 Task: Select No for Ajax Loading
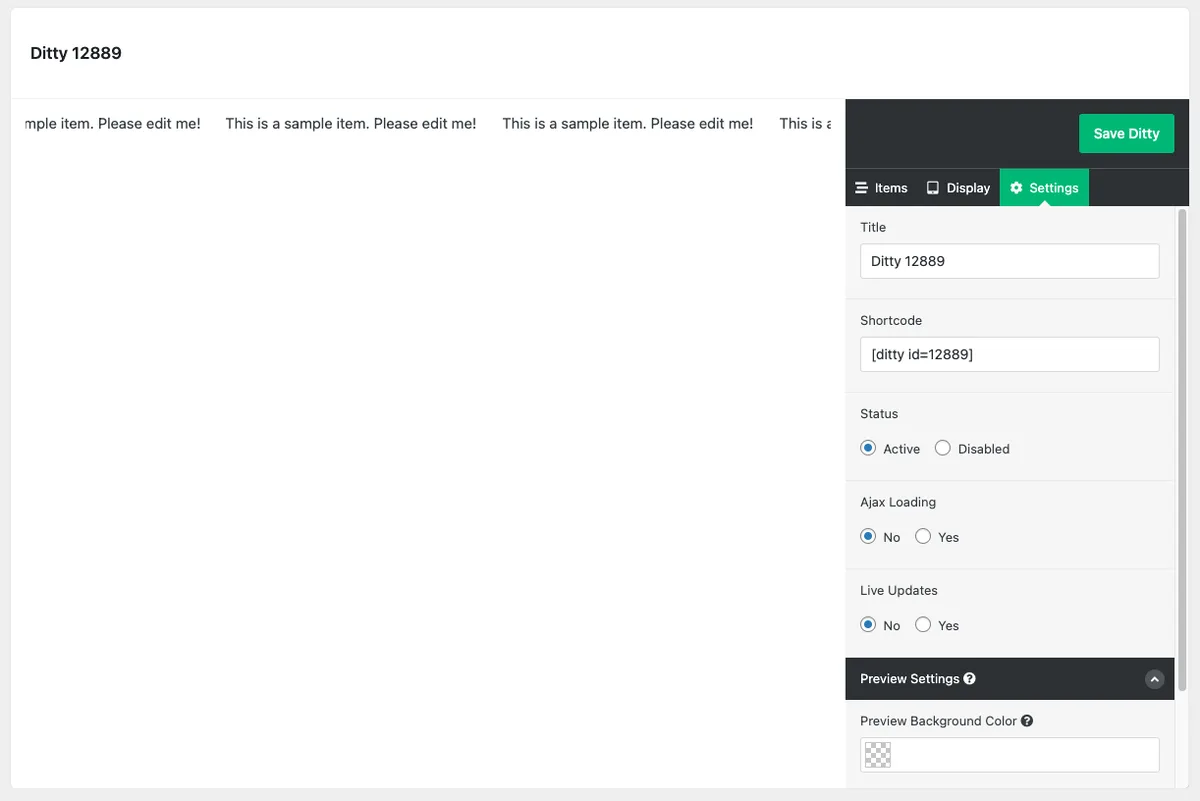(868, 536)
